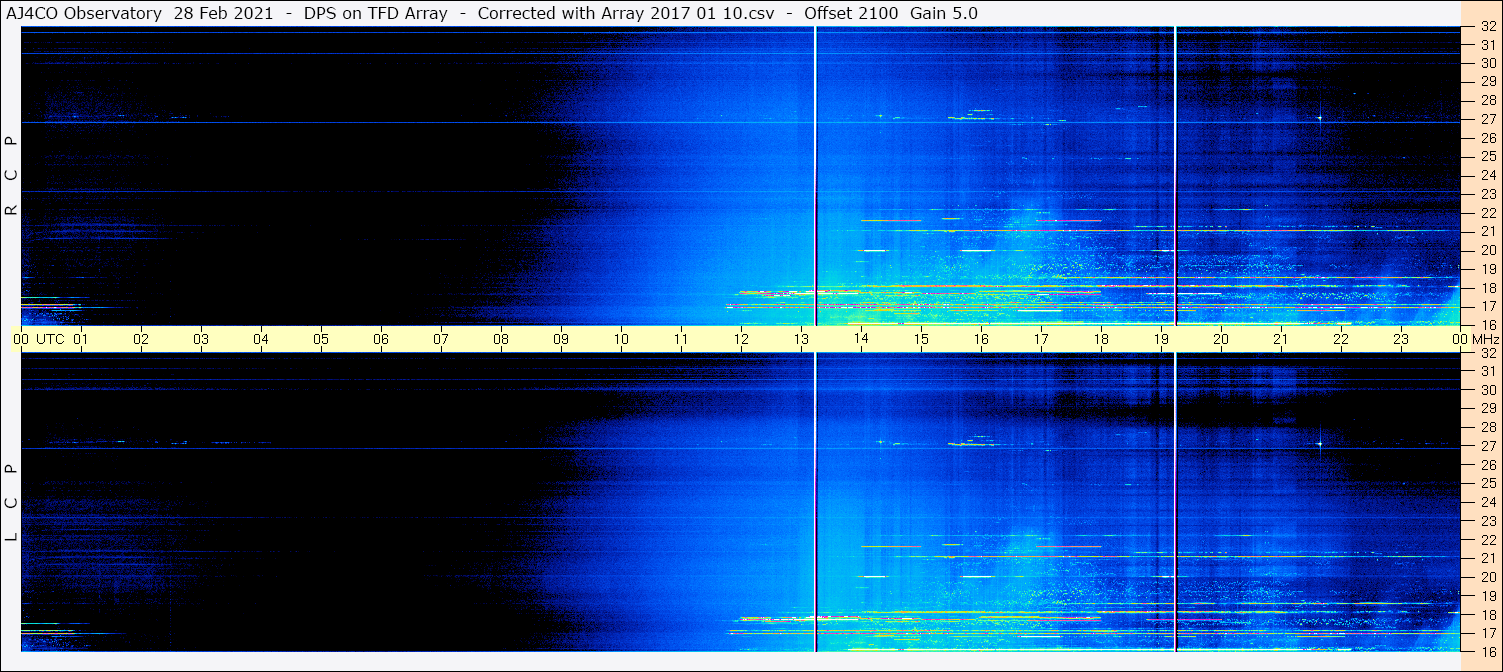Click 16 MHz tick in LCP panel
Image resolution: width=1503 pixels, height=672 pixels.
tap(1487, 651)
